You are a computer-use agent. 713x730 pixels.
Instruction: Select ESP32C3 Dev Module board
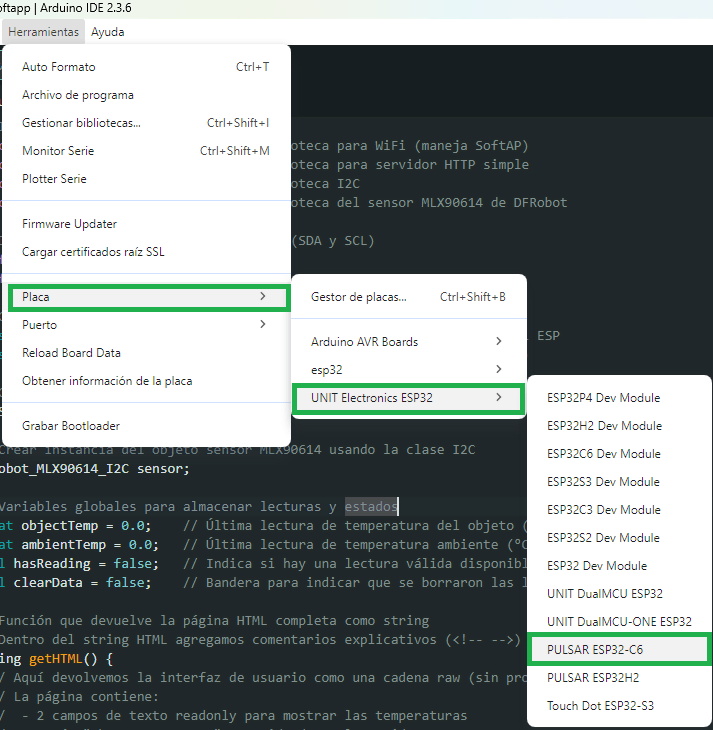(x=619, y=510)
